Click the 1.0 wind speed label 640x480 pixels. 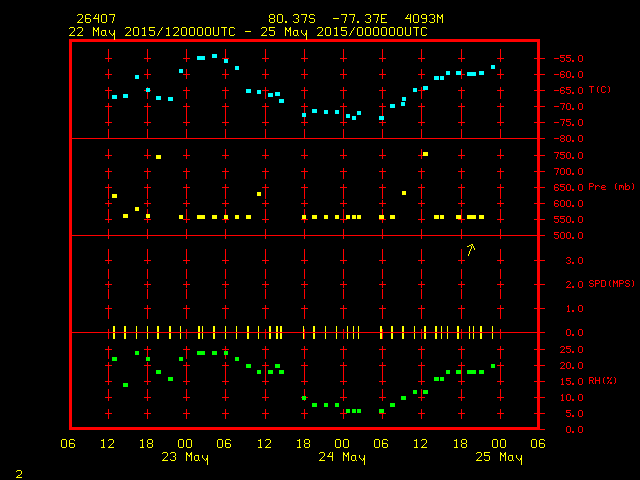tap(575, 309)
